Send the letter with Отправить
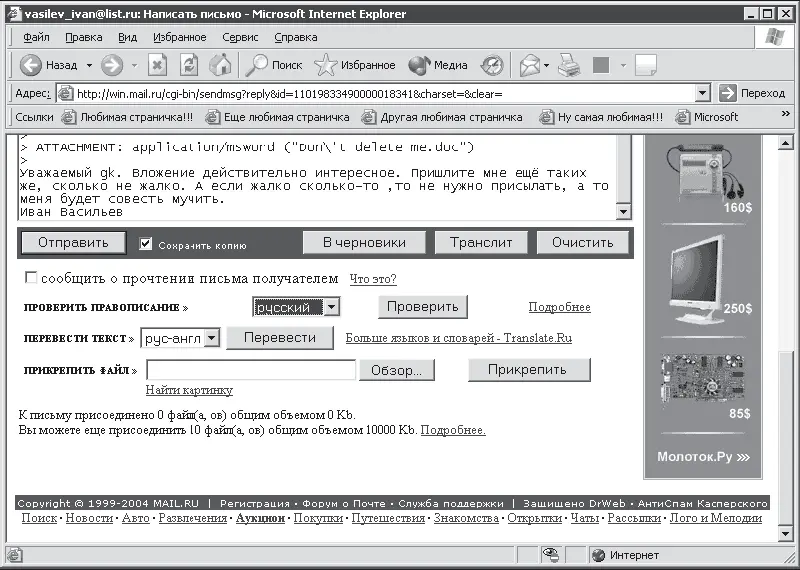800x570 pixels. pos(73,243)
